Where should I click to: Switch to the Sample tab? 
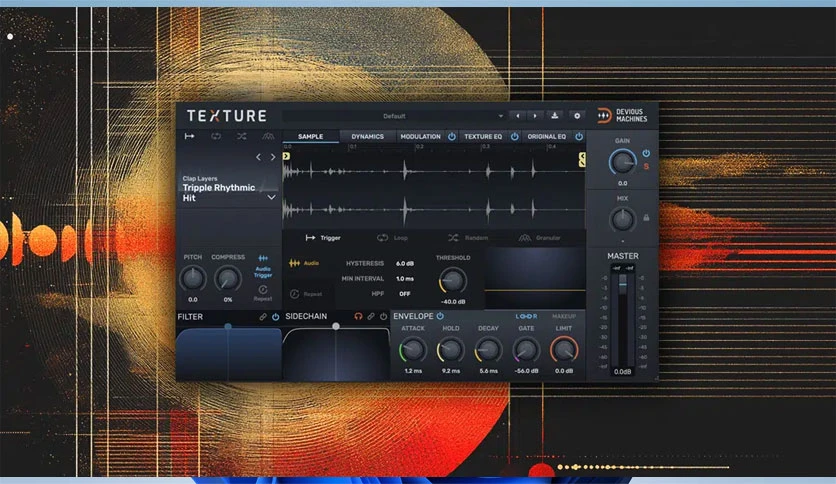[310, 136]
